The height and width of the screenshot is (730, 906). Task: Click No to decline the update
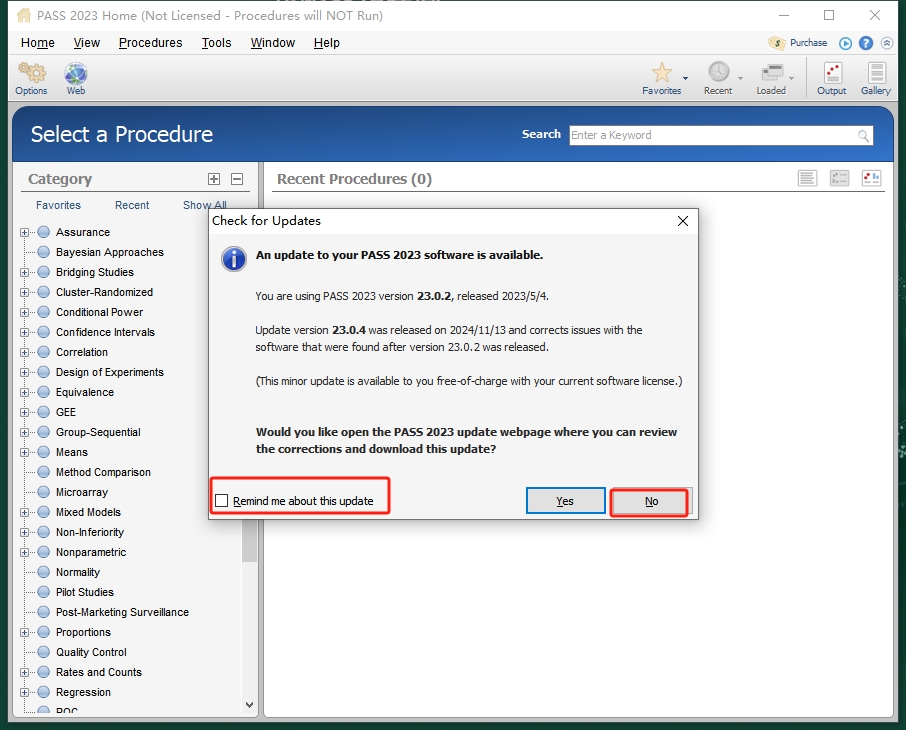coord(651,501)
